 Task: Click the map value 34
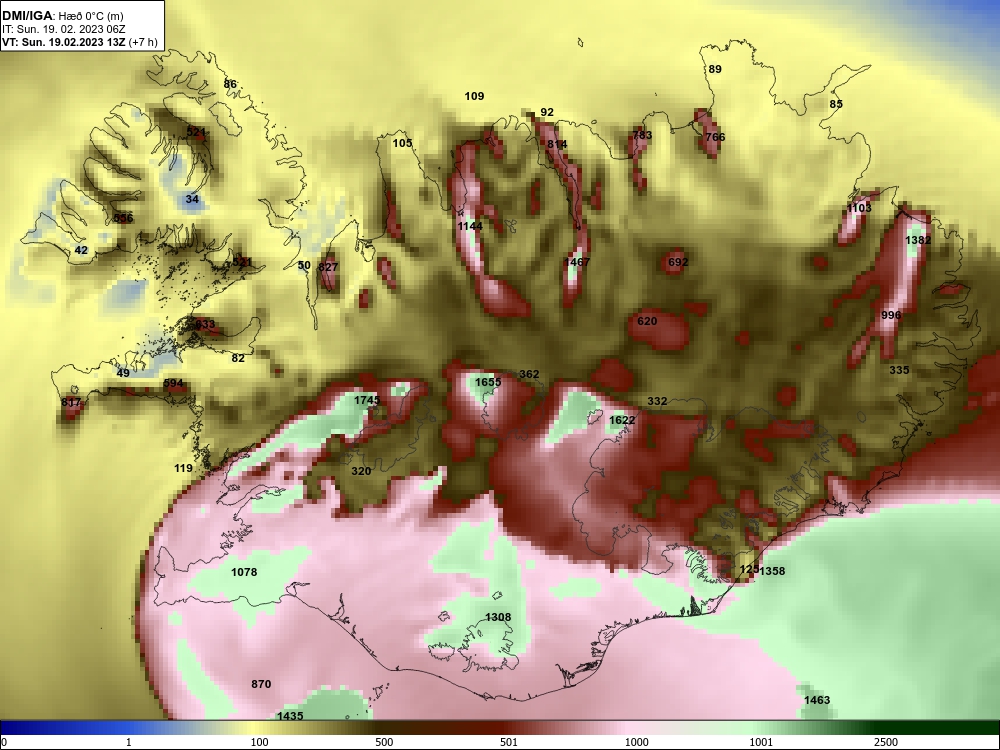click(x=192, y=199)
